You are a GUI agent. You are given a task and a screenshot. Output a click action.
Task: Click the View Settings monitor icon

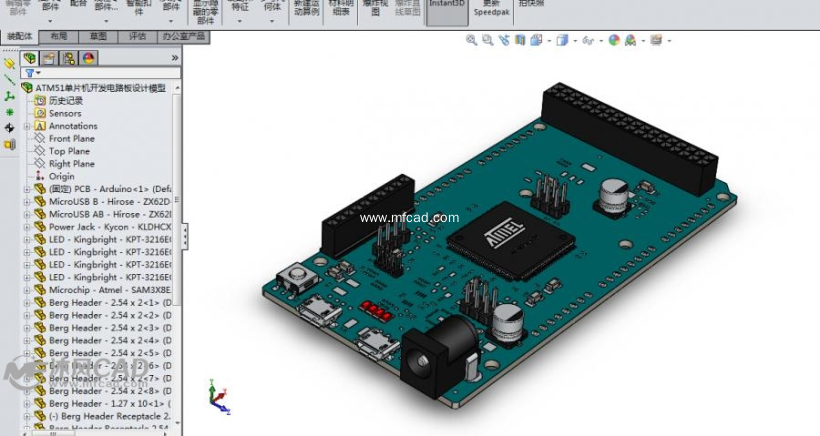coord(656,40)
